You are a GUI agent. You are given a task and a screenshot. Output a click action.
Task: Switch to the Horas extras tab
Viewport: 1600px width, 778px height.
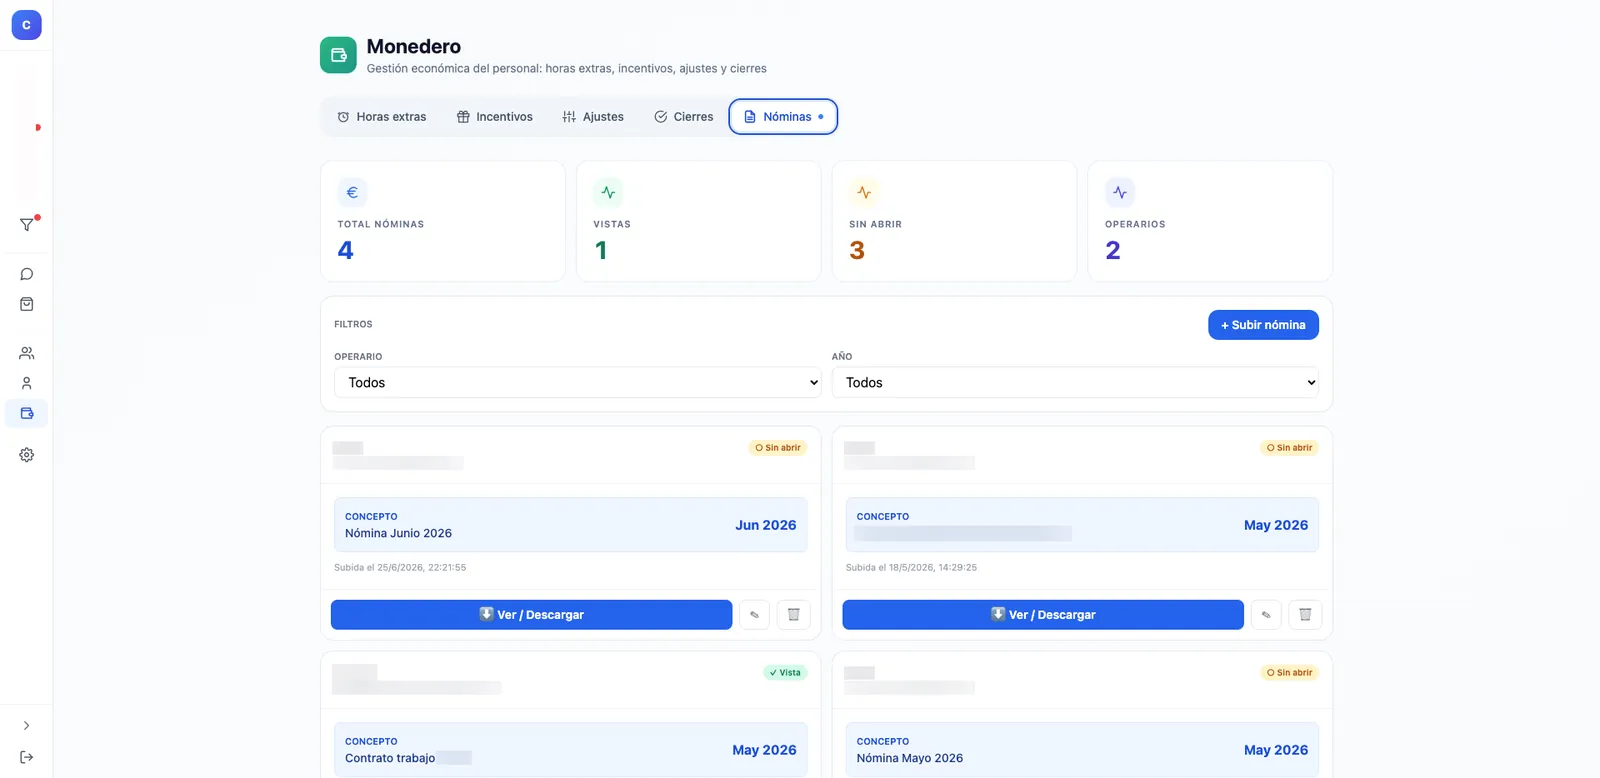pyautogui.click(x=382, y=117)
